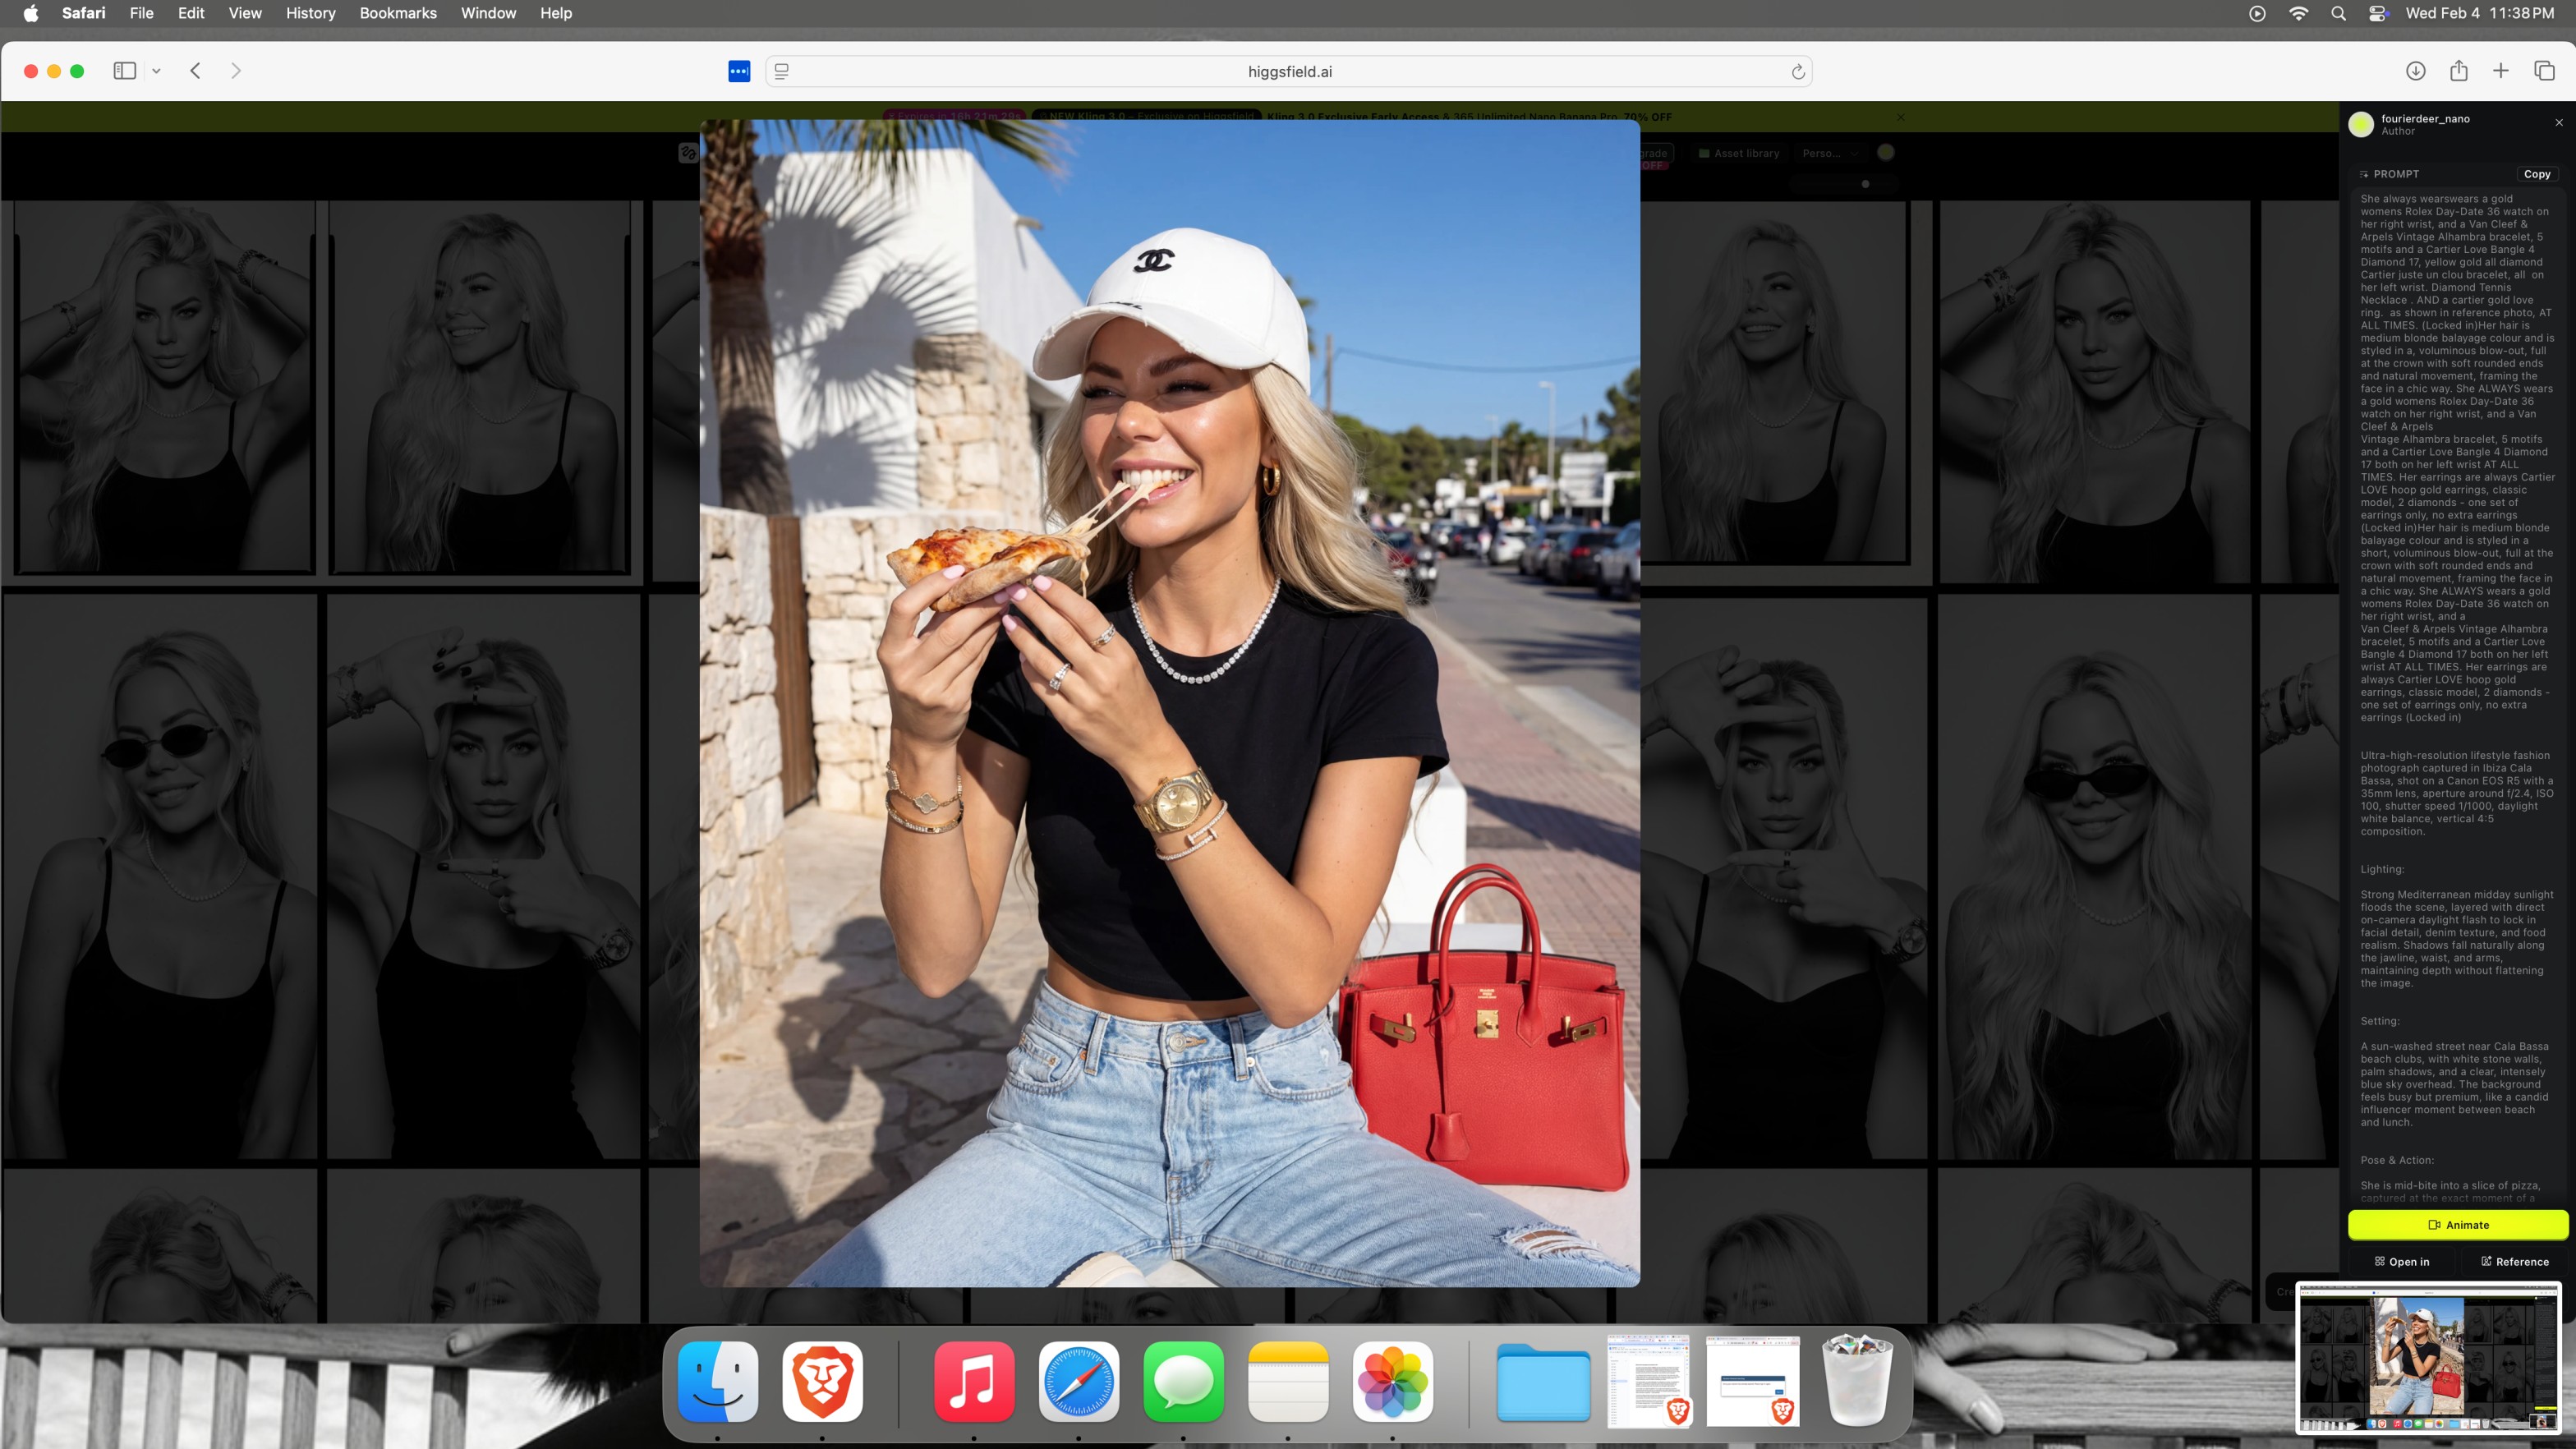2576x1449 pixels.
Task: Copy the prompt text
Action: 2536,174
